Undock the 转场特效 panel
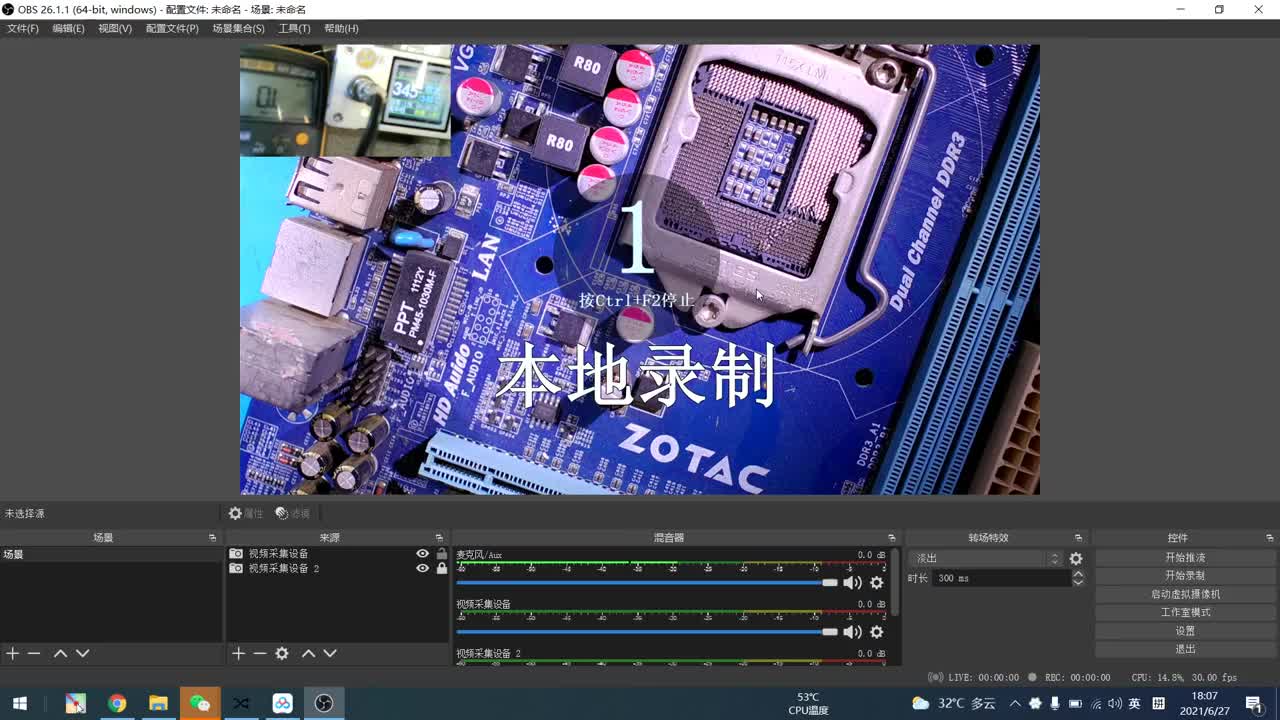This screenshot has width=1280, height=720. (x=1078, y=538)
